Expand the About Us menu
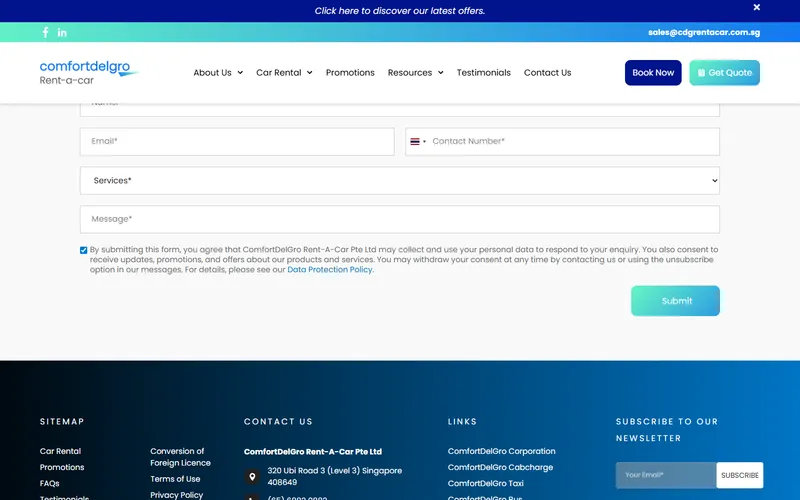Viewport: 800px width, 500px height. point(218,73)
